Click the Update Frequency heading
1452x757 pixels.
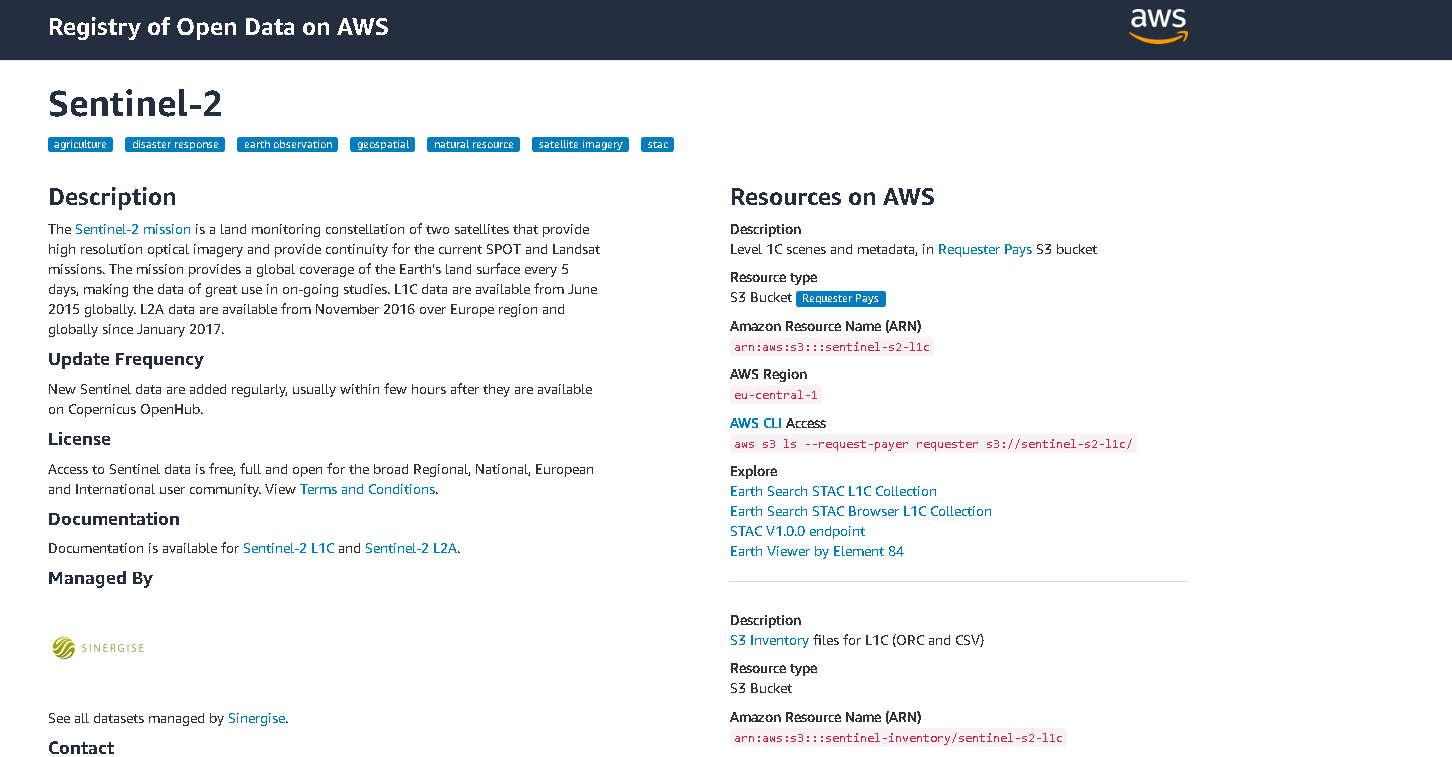click(x=126, y=359)
